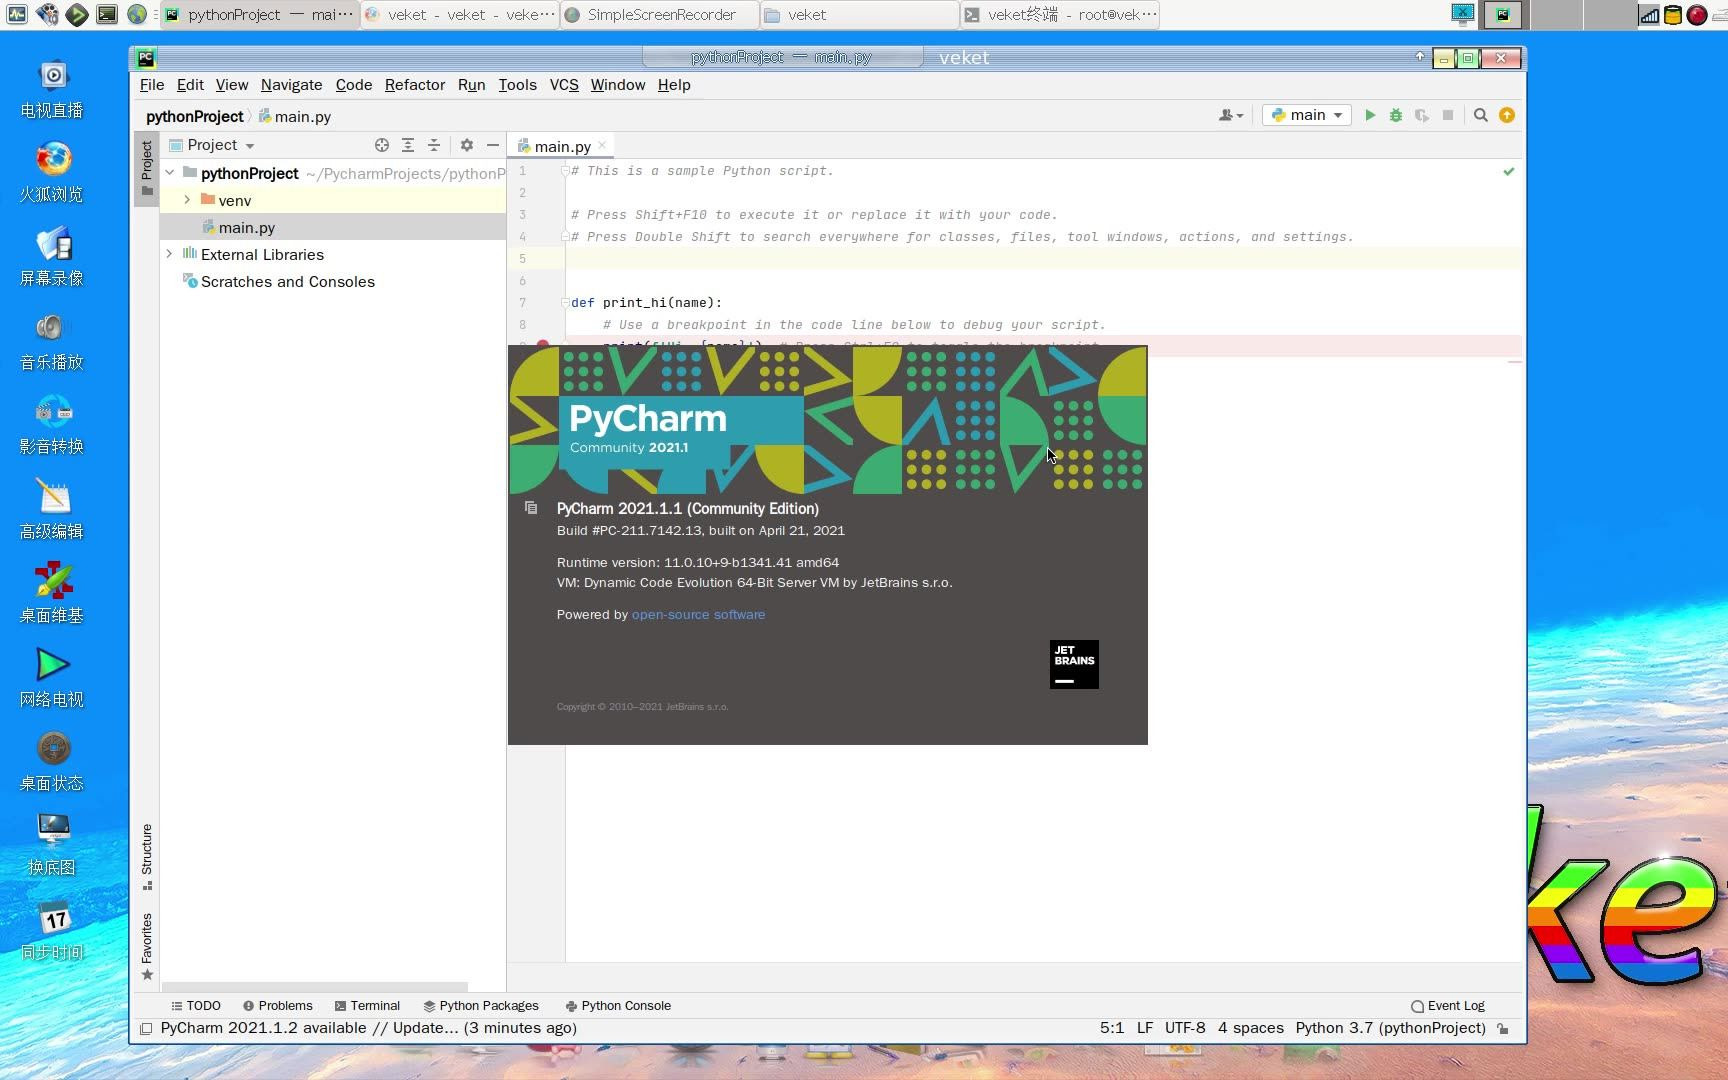
Task: Click the green inspection checkmark in editor
Action: (x=1509, y=172)
